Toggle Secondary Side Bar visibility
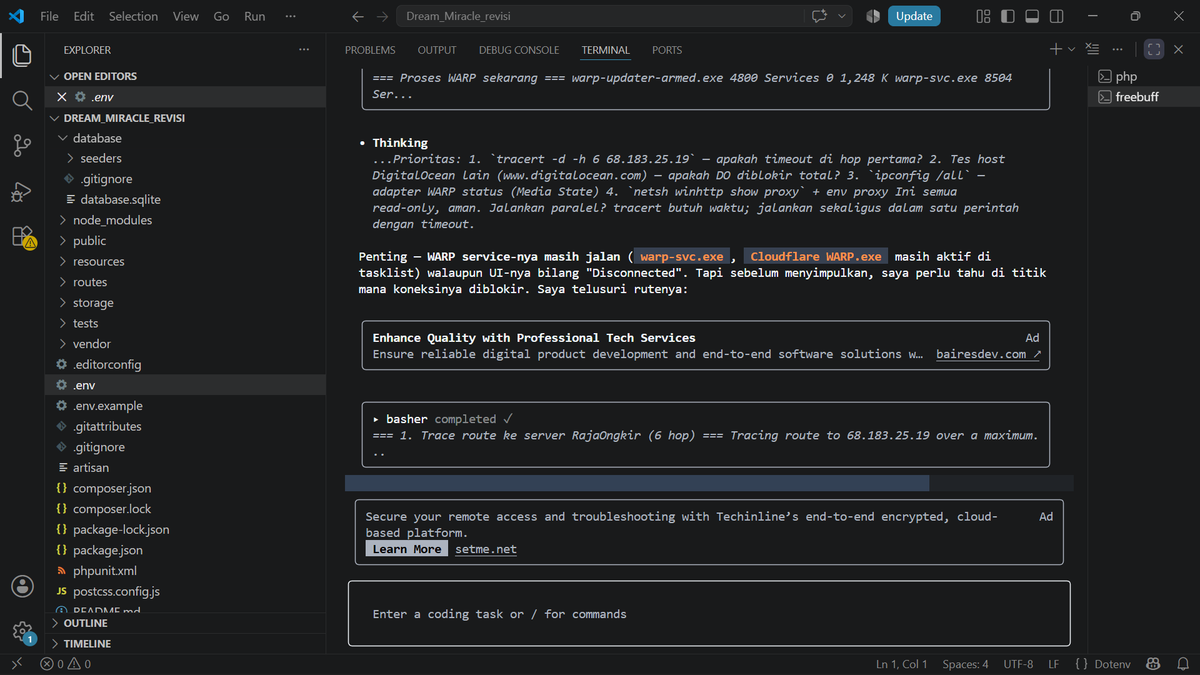The image size is (1200, 675). [1057, 16]
